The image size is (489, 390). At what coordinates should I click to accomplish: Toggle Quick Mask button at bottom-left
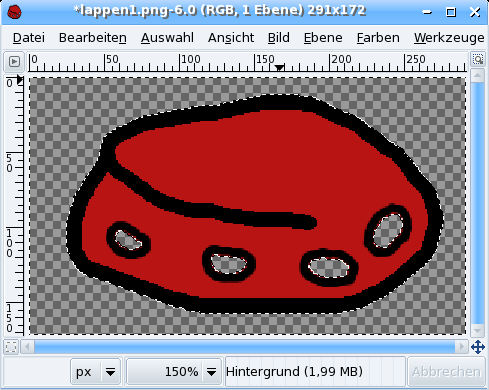pos(11,347)
